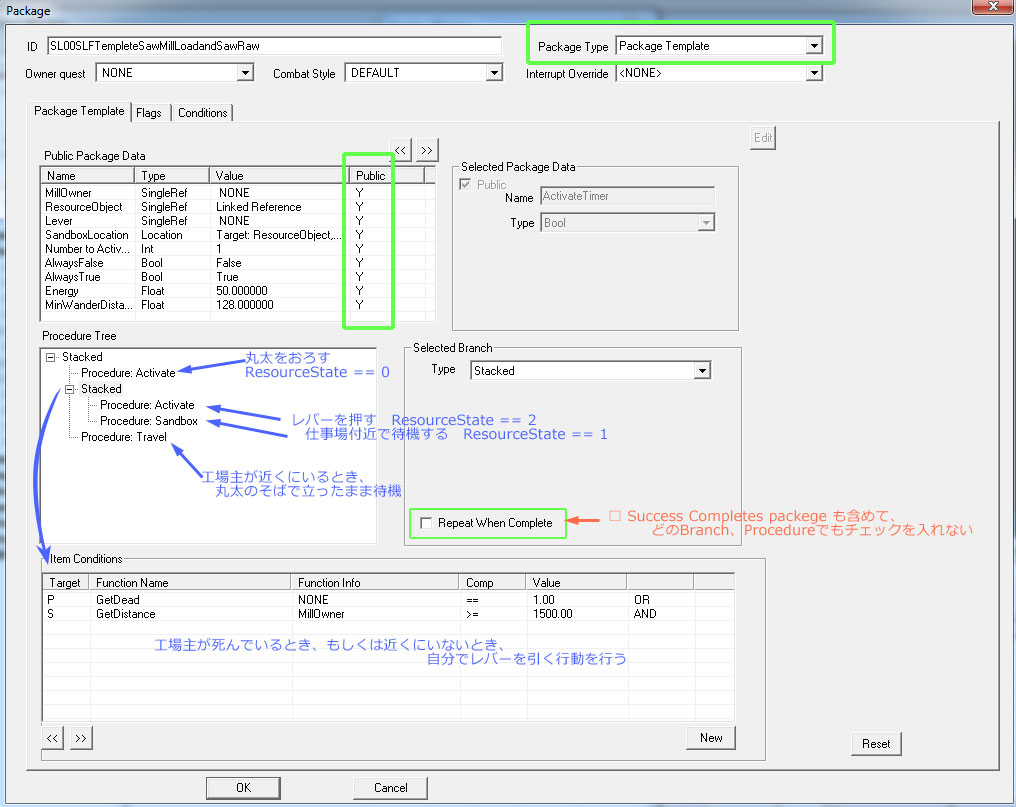Select the Procedure: Travel tree item

pos(124,437)
